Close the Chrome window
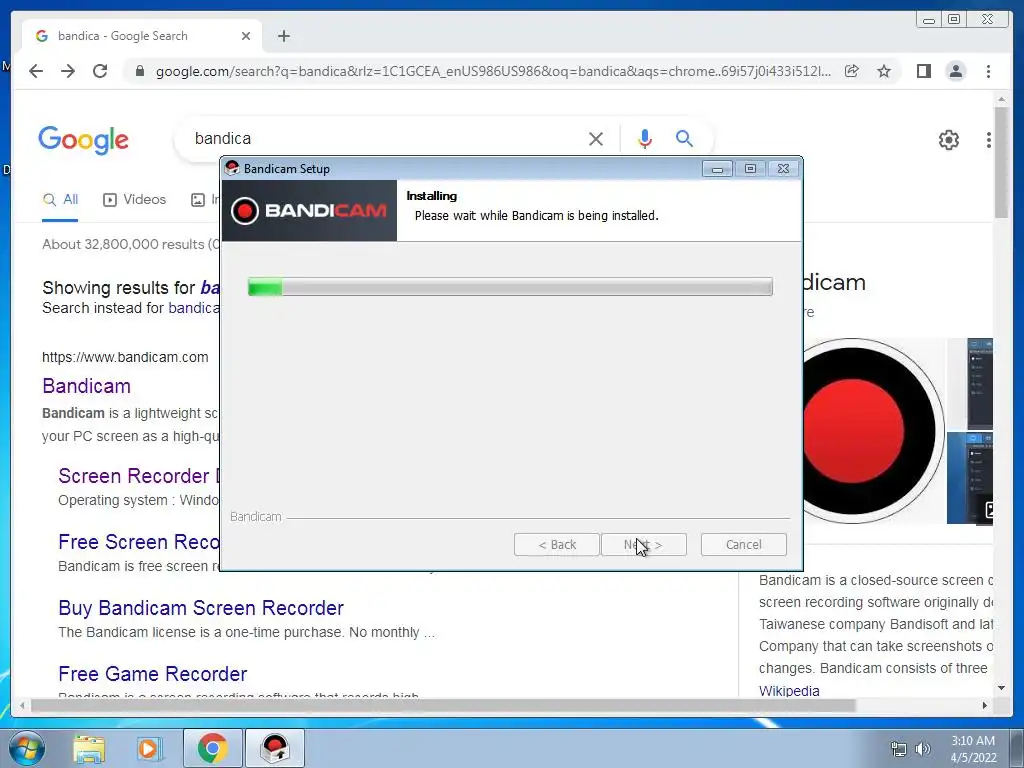Image resolution: width=1024 pixels, height=768 pixels. tap(987, 20)
